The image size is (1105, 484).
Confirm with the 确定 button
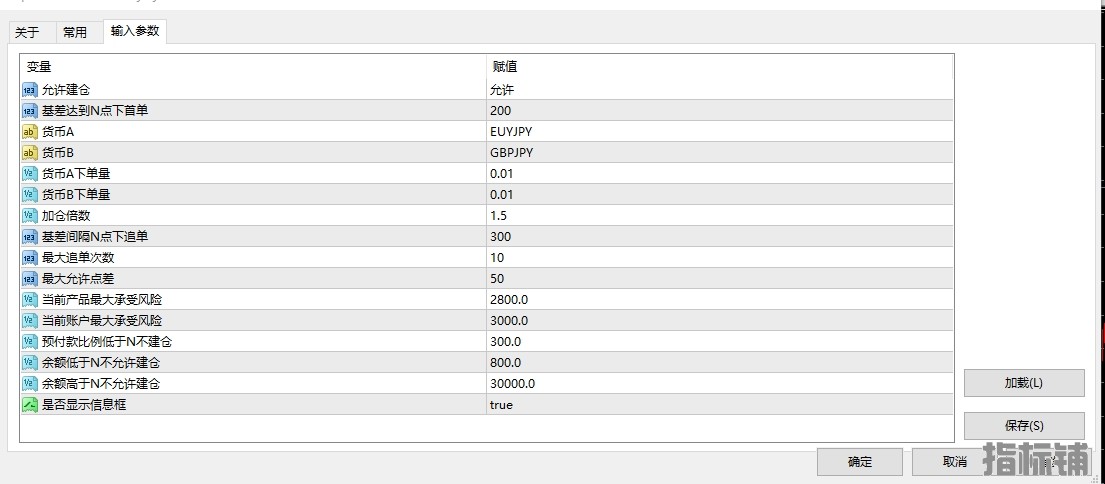tap(860, 462)
